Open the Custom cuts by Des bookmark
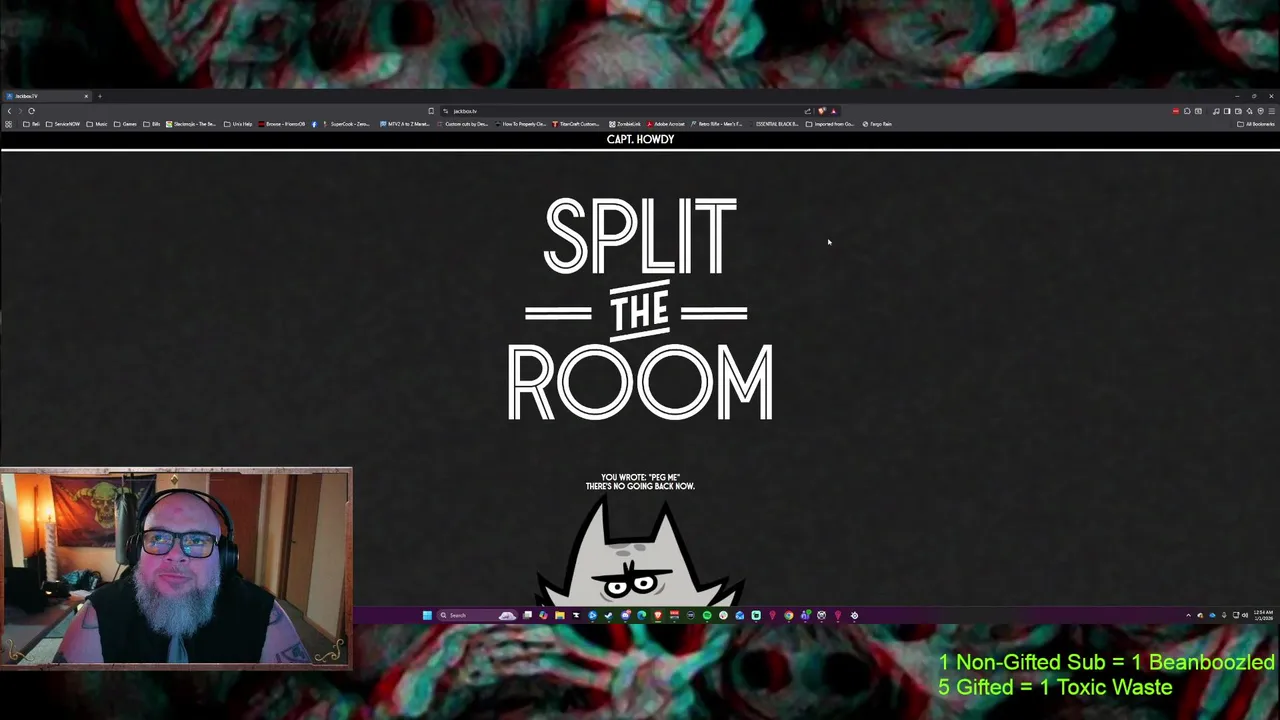Screen dimensions: 1280x720 coord(462,124)
